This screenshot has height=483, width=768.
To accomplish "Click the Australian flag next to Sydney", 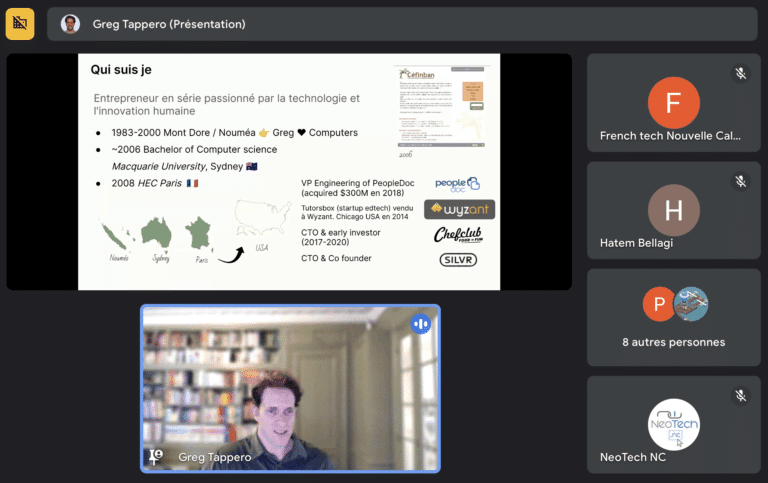I will coord(252,167).
